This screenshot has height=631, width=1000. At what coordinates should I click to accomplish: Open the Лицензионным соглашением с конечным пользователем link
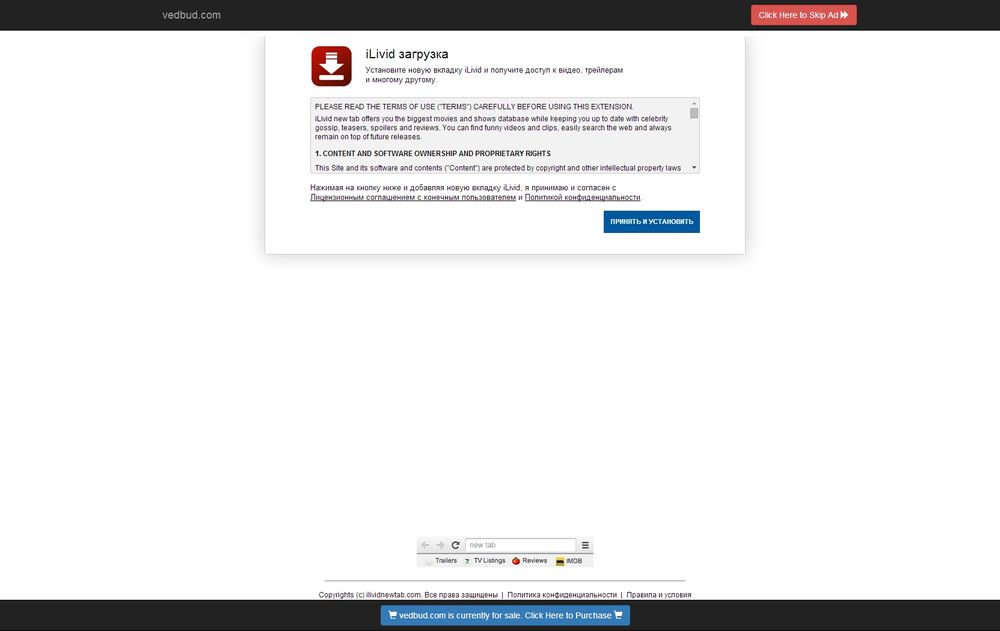[413, 198]
